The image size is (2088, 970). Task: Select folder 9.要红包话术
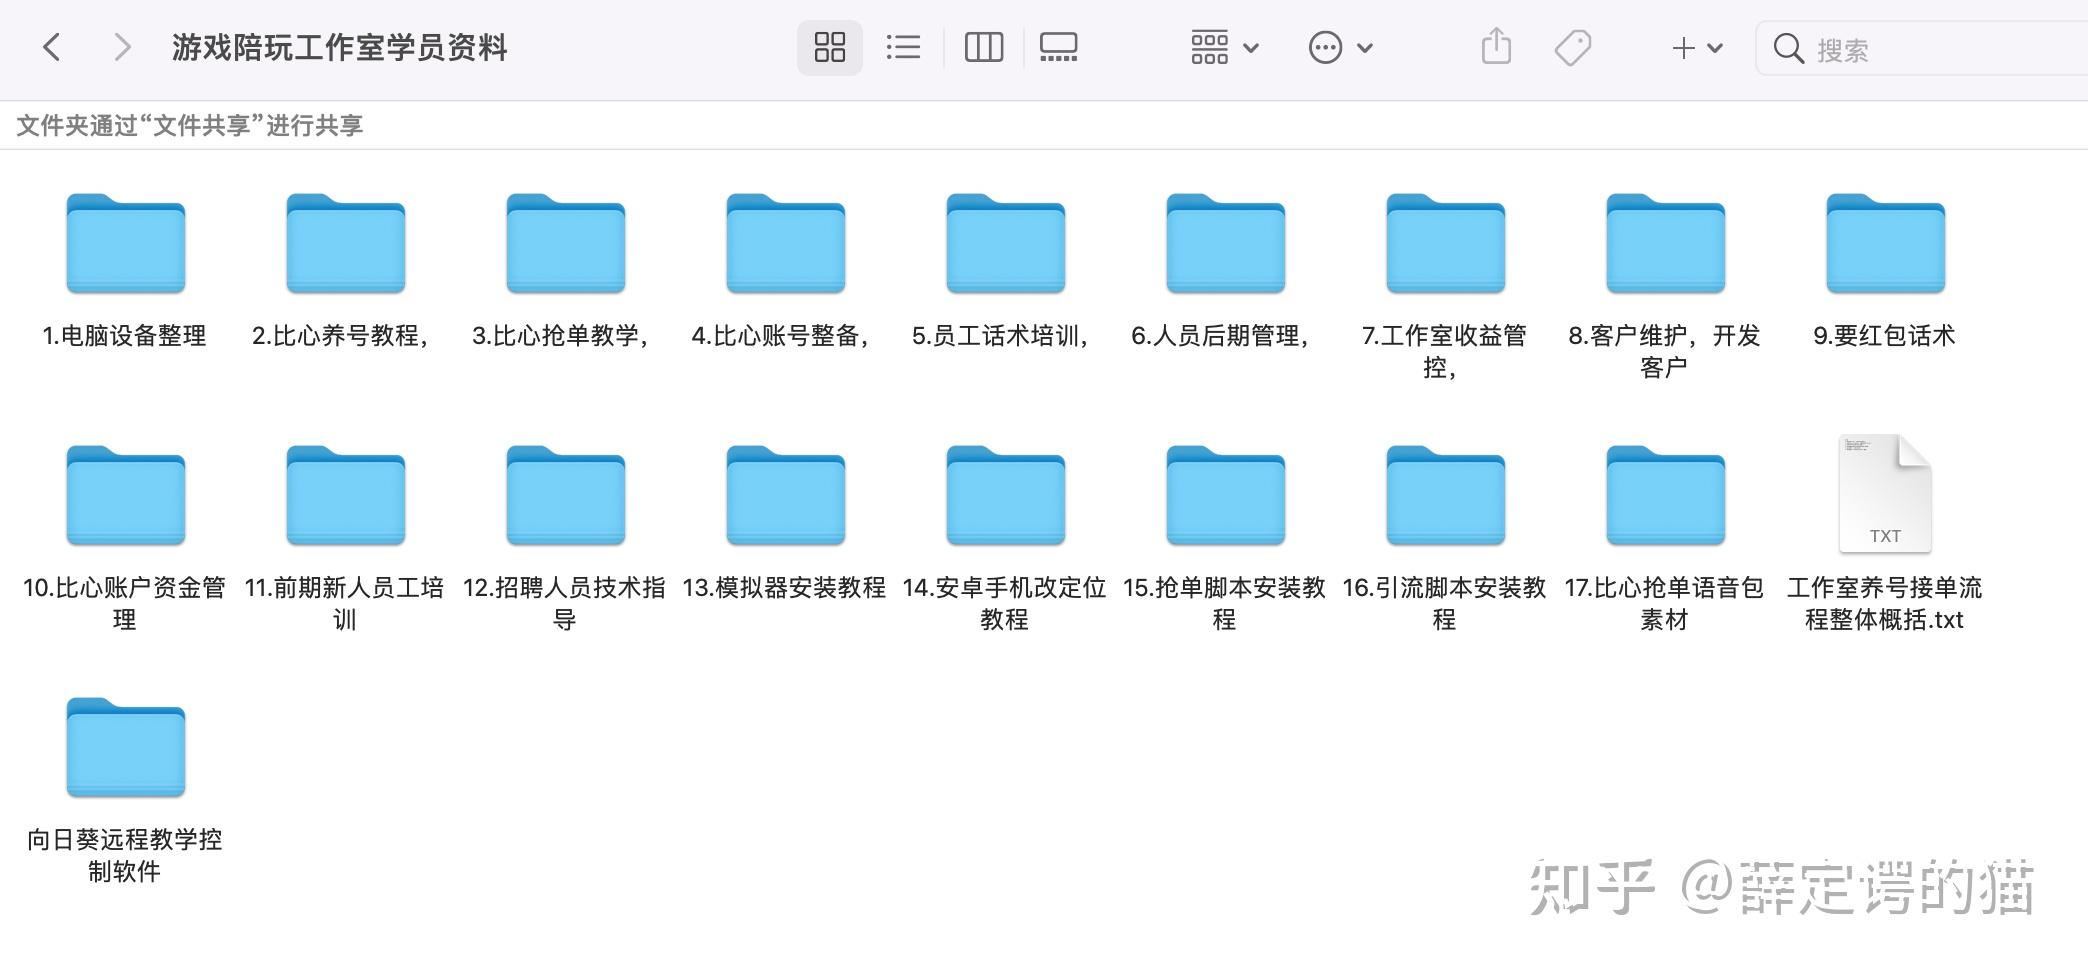point(1885,272)
